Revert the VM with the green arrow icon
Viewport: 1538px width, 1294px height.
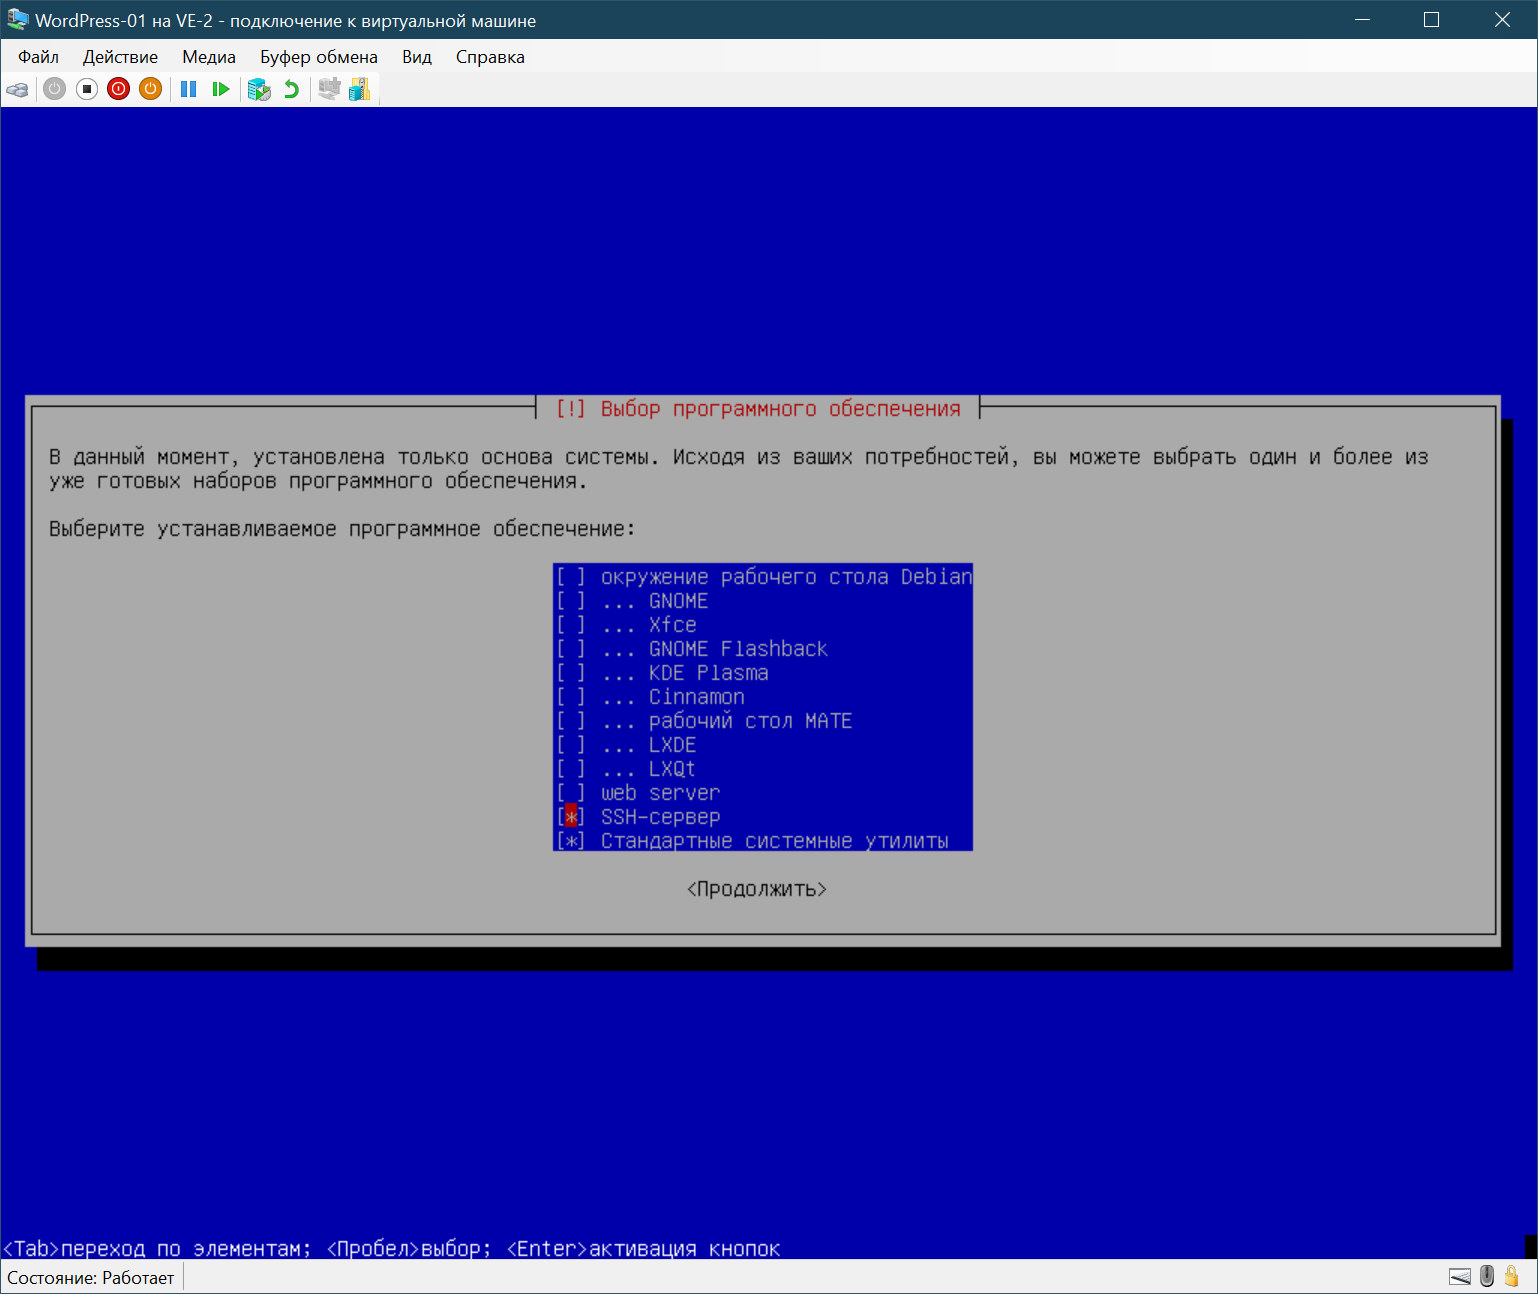pos(291,89)
